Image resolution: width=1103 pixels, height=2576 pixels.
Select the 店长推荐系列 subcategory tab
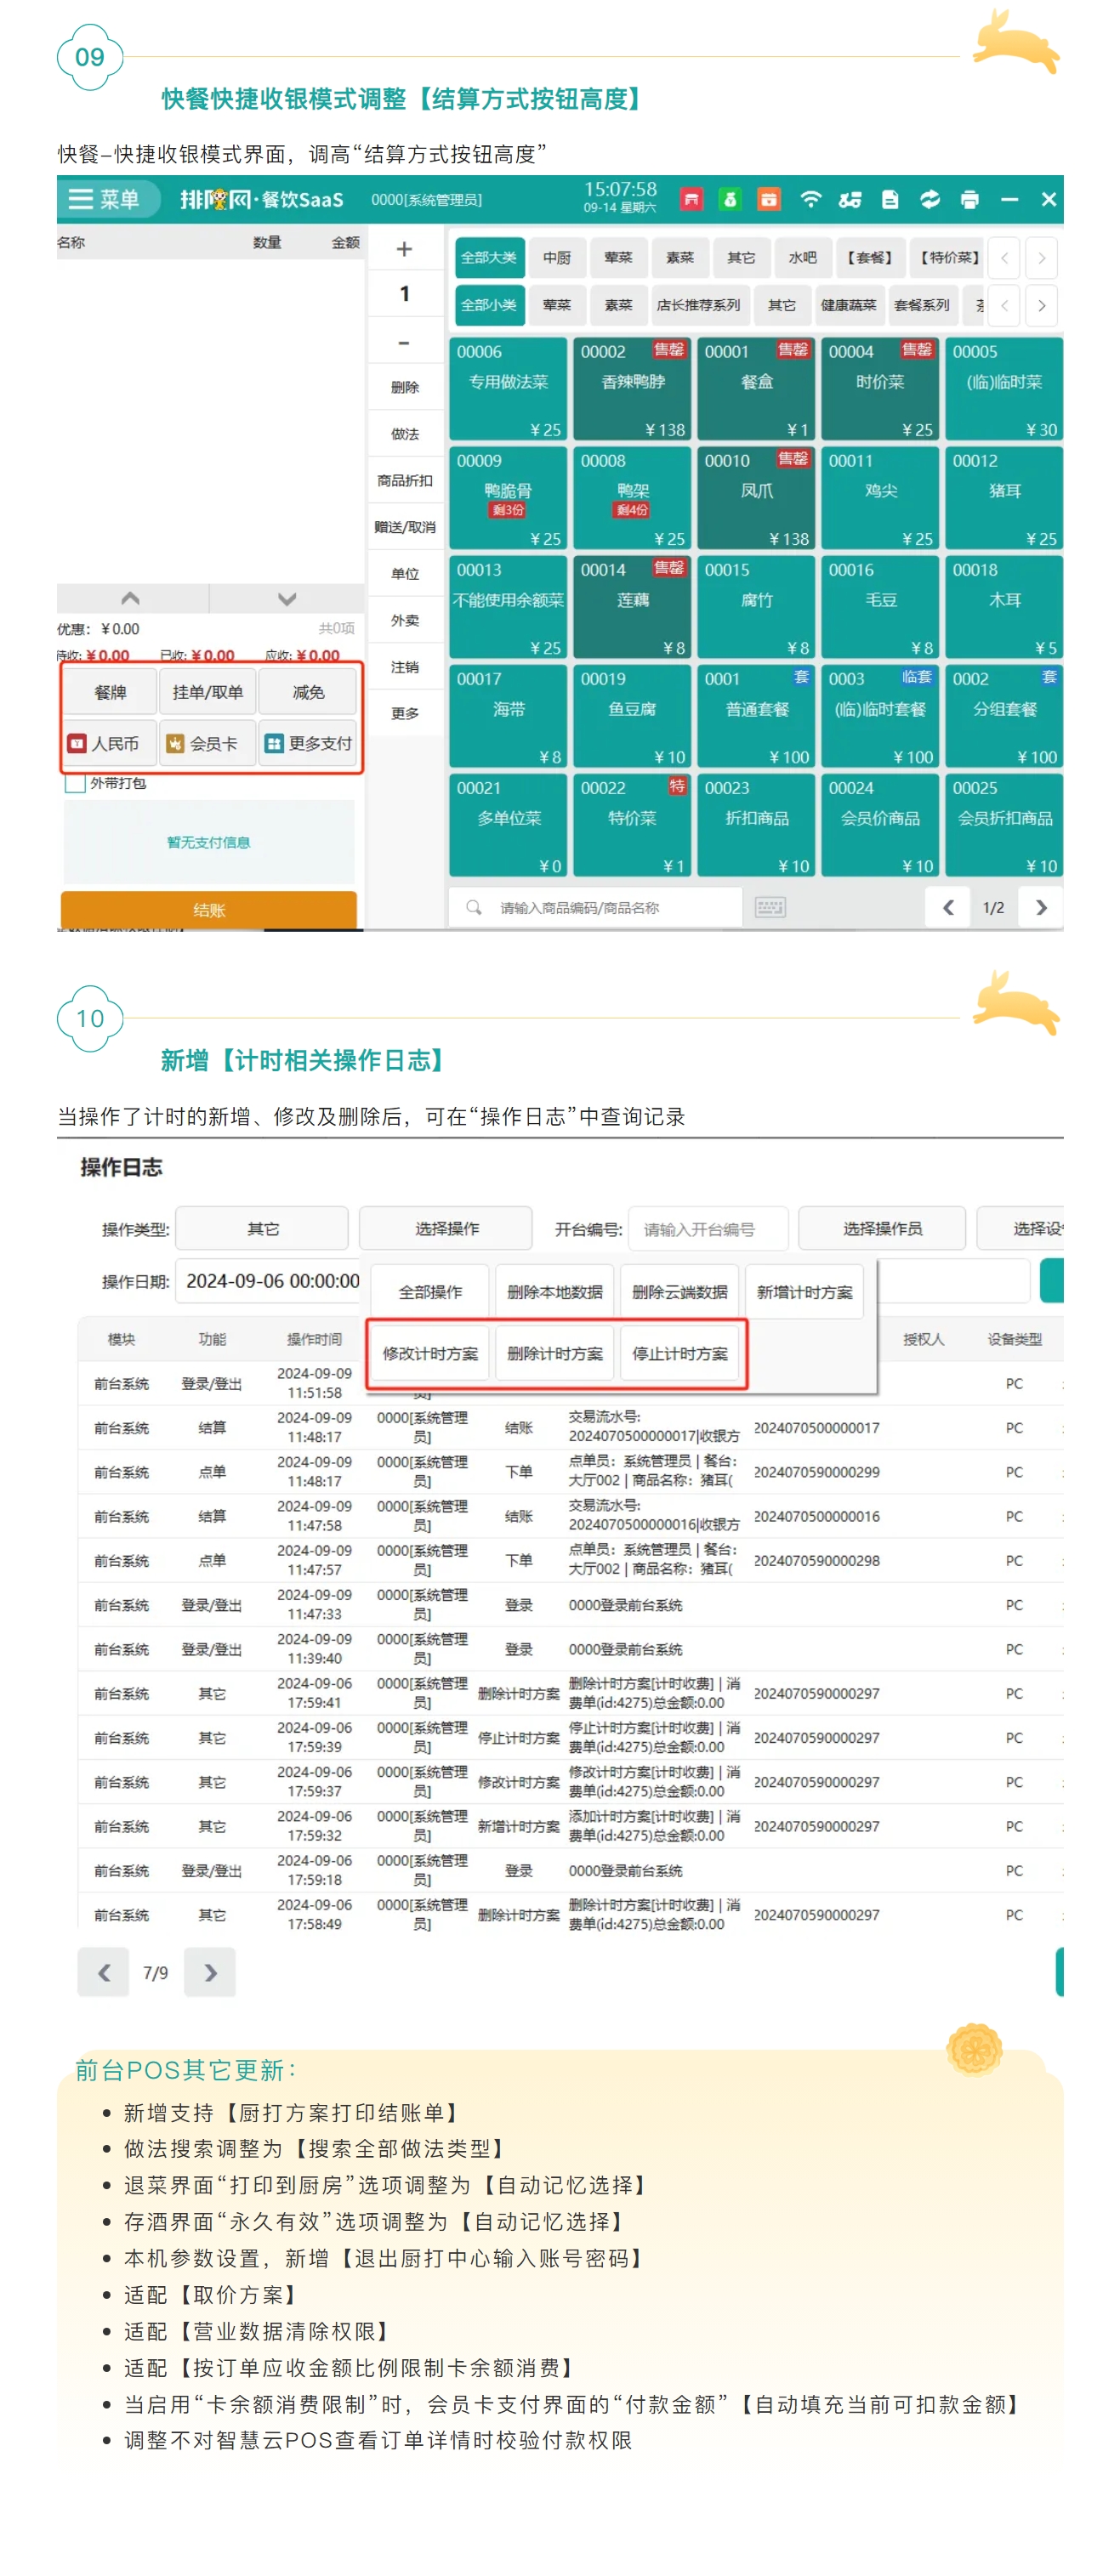(x=698, y=305)
